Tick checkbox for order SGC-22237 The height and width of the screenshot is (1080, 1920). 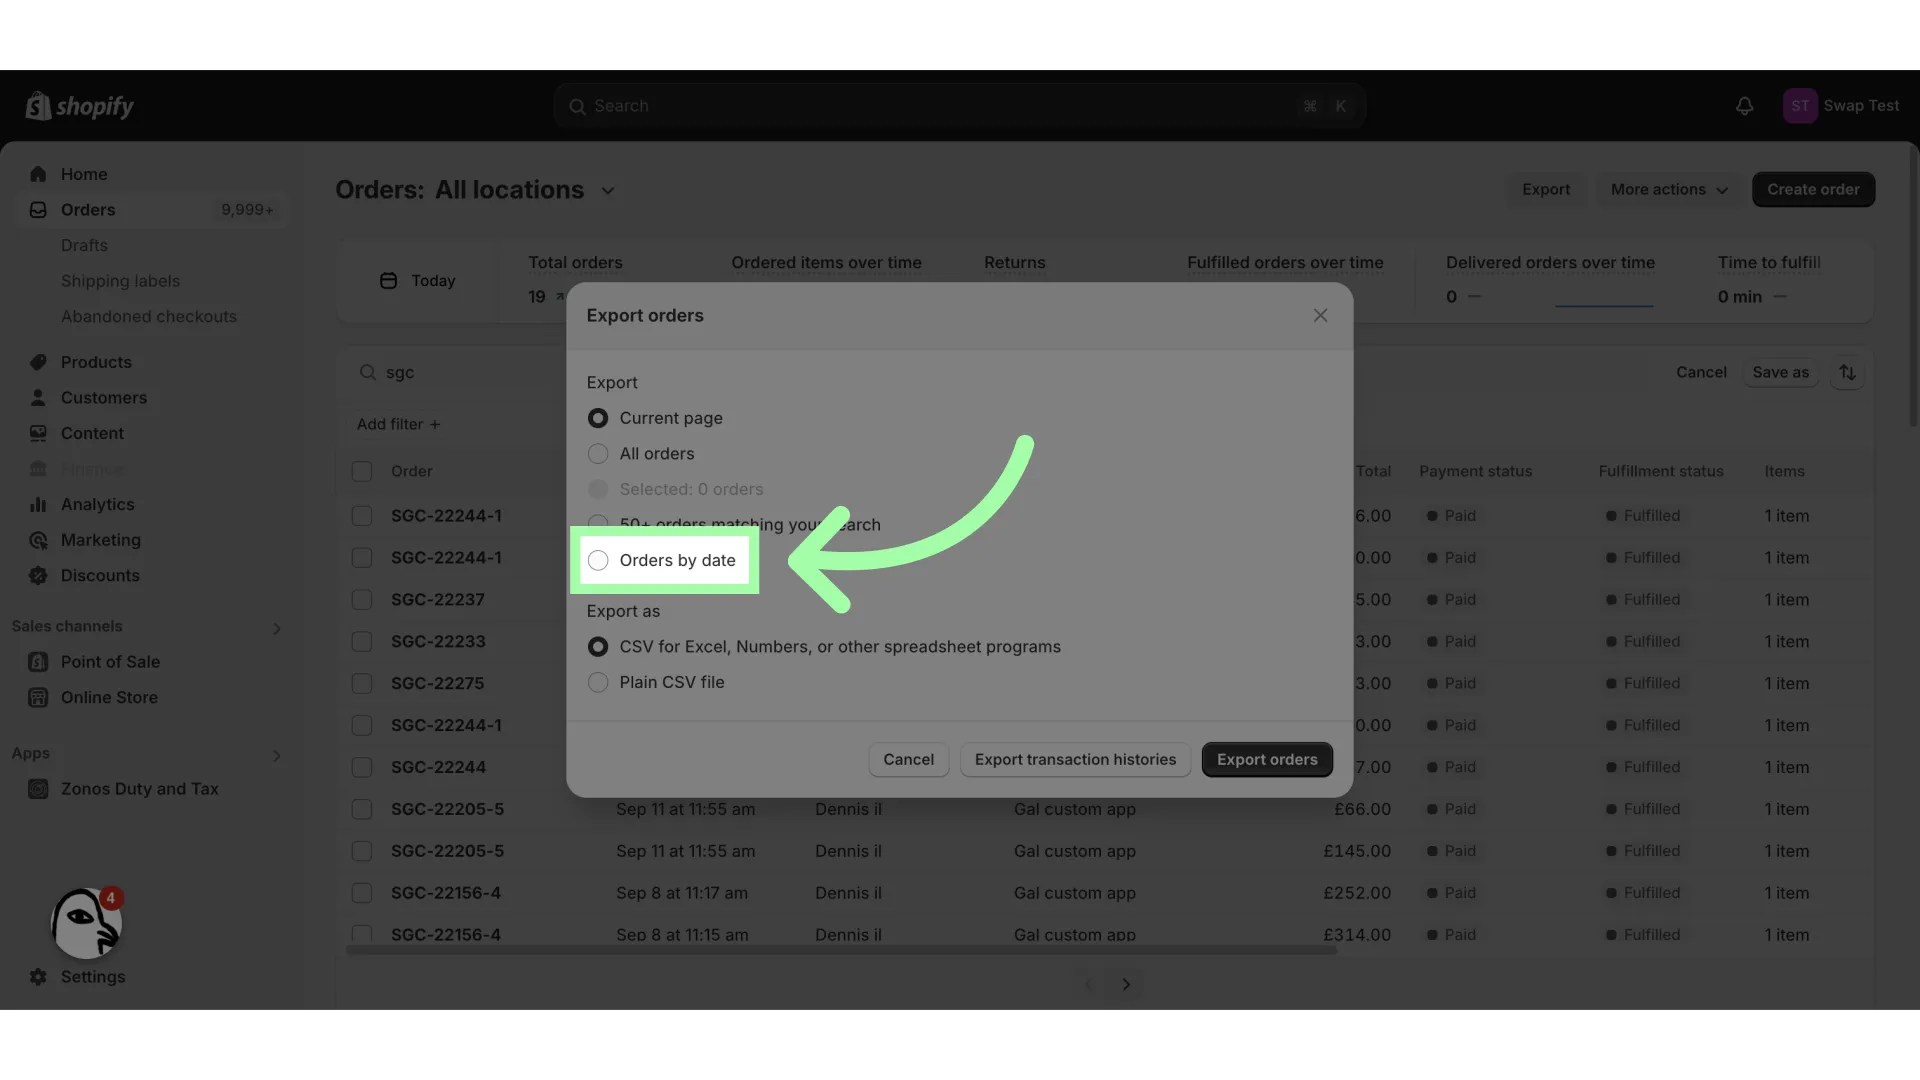click(x=362, y=600)
